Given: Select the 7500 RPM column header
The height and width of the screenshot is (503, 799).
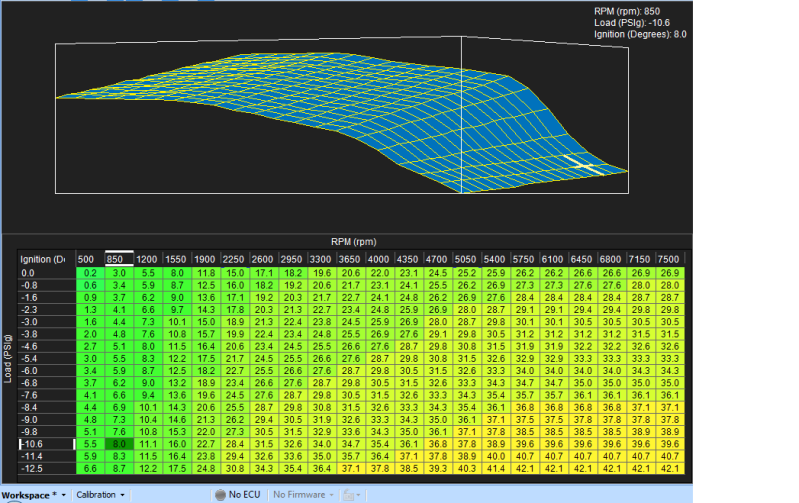Looking at the screenshot, I should (x=669, y=259).
